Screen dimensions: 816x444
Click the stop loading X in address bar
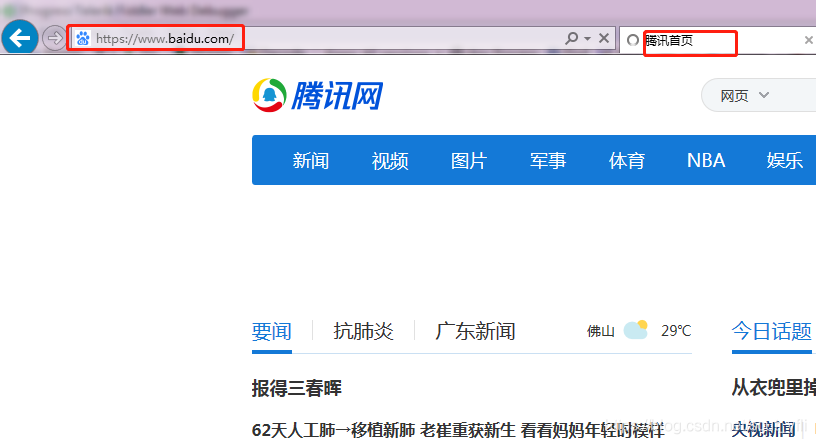604,38
